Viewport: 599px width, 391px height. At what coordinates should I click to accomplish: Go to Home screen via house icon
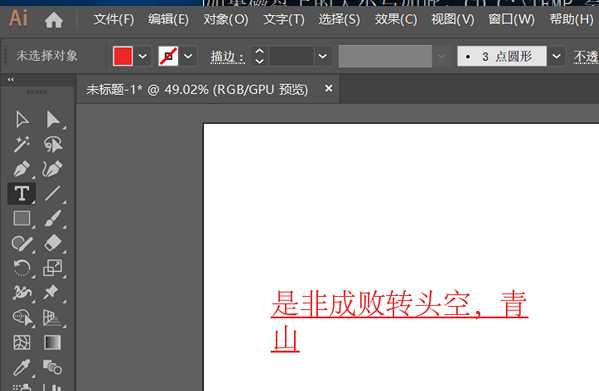(53, 19)
